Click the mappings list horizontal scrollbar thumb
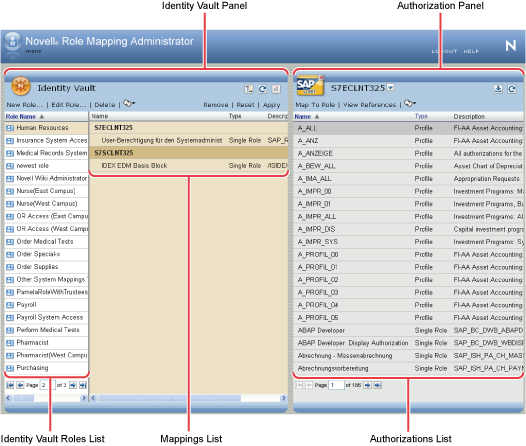This screenshot has height=446, width=526. pos(169,398)
